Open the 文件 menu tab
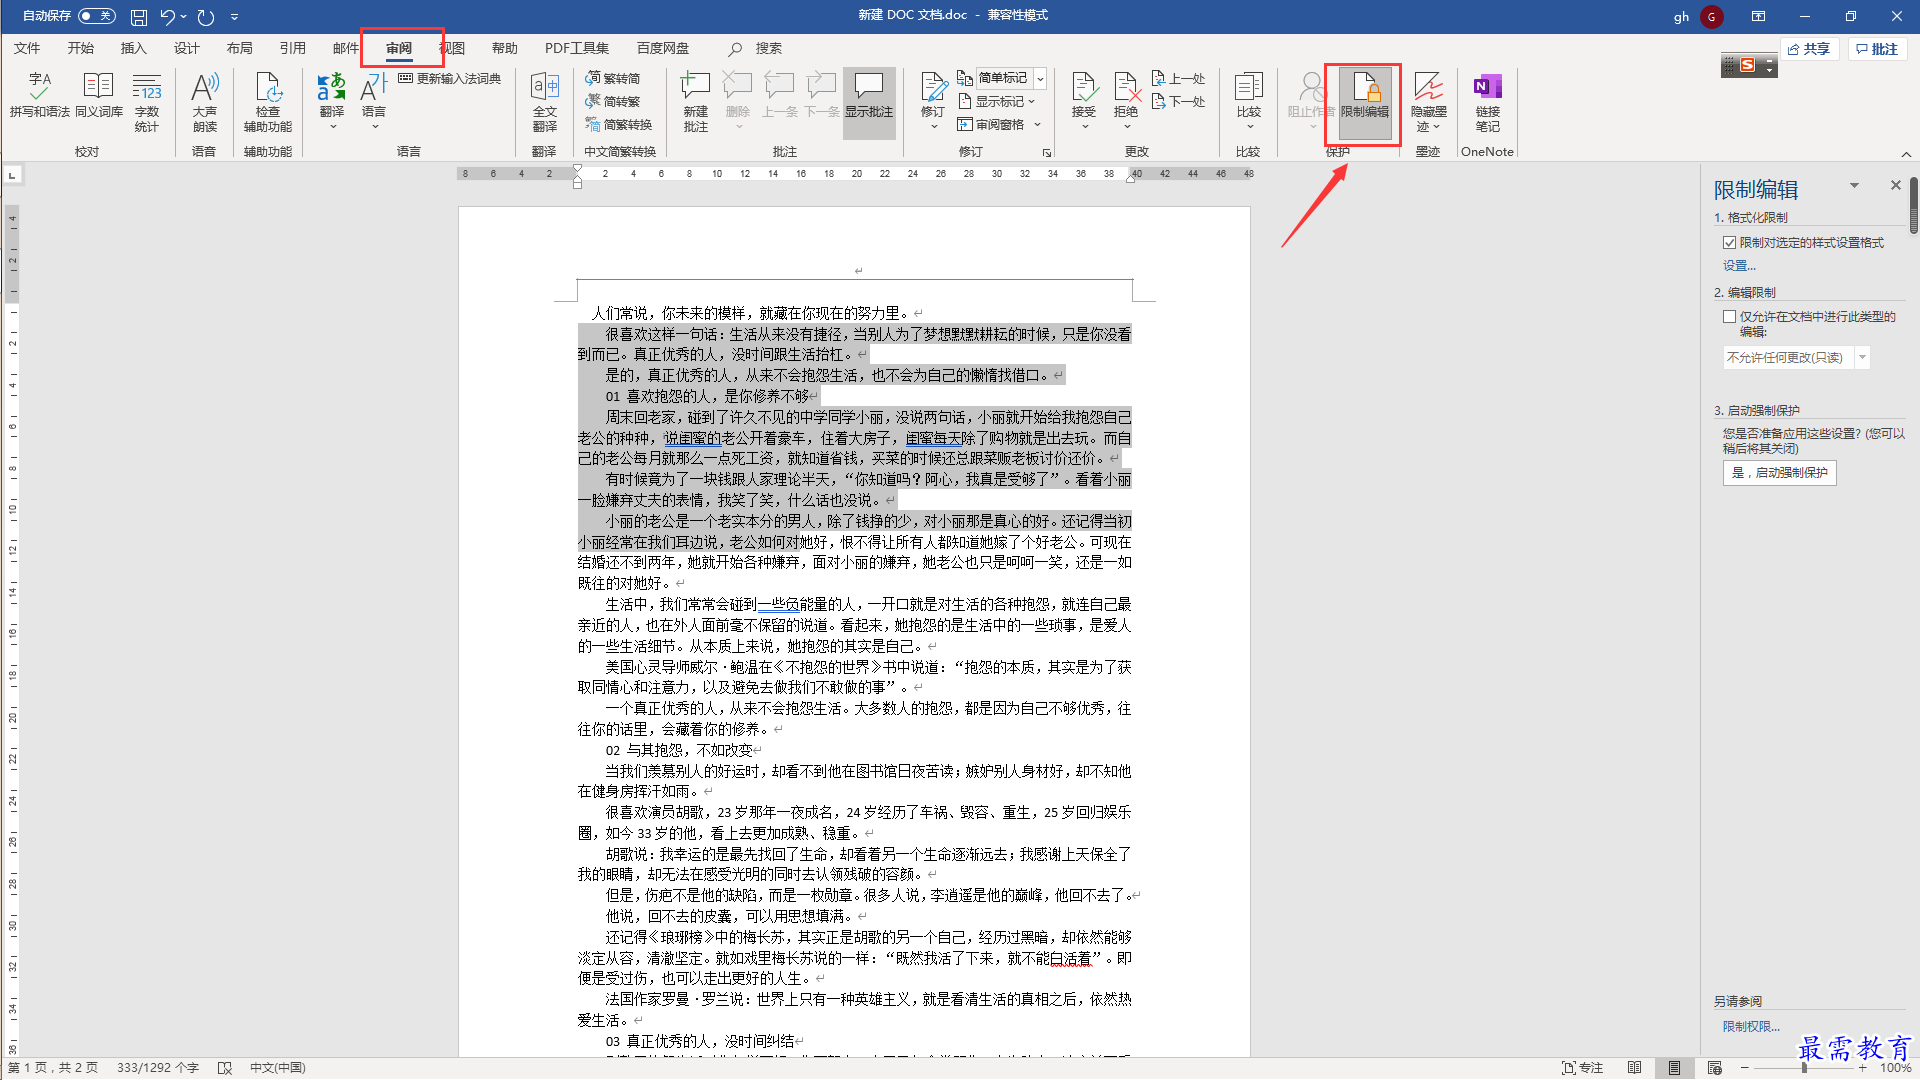This screenshot has width=1920, height=1080. coord(27,48)
